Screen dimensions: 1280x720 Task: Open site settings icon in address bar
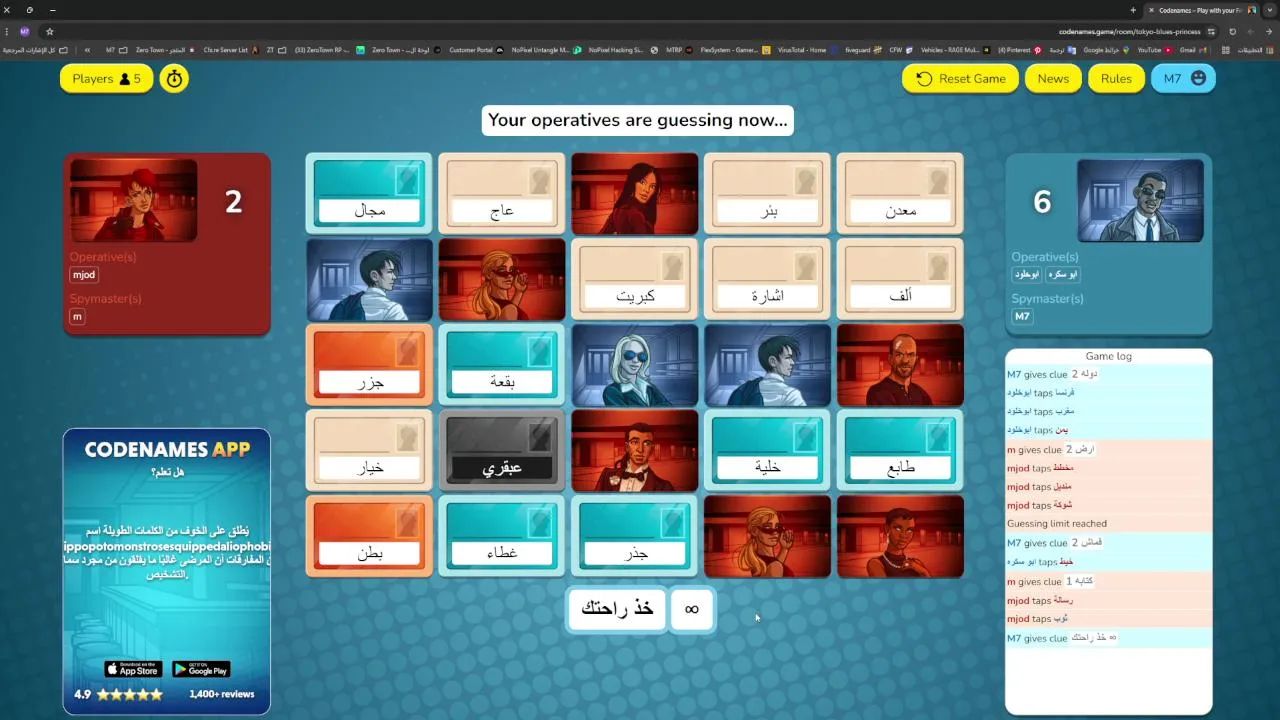[1211, 31]
